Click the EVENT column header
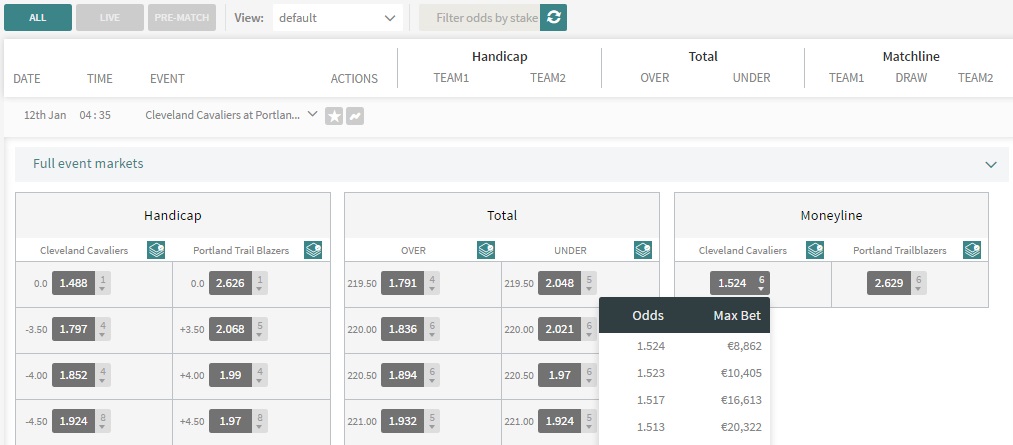 pyautogui.click(x=167, y=79)
